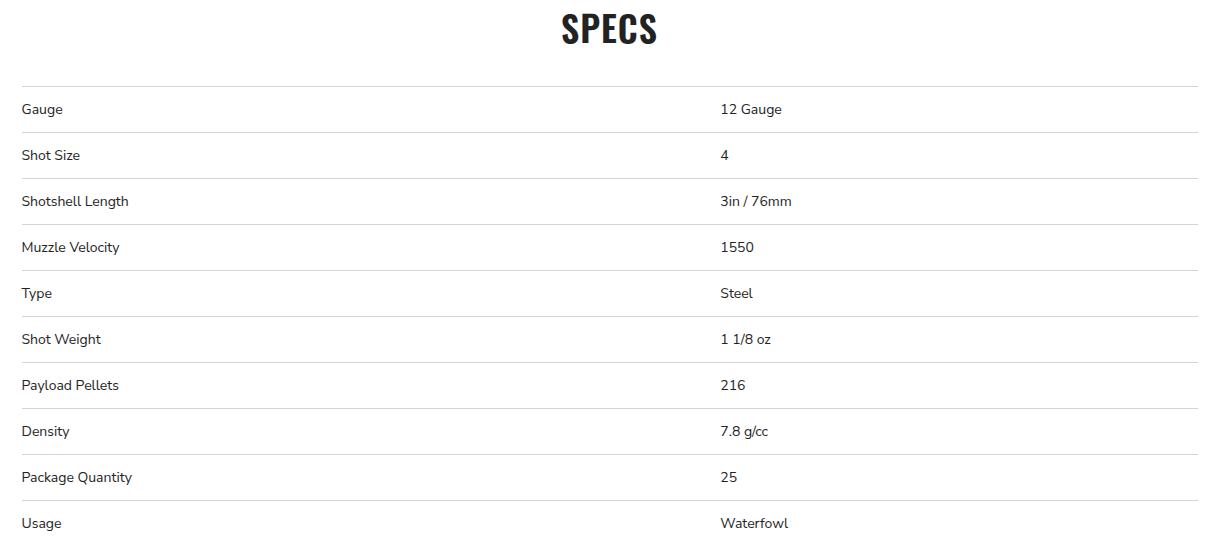Click the 12 Gauge value

click(751, 110)
